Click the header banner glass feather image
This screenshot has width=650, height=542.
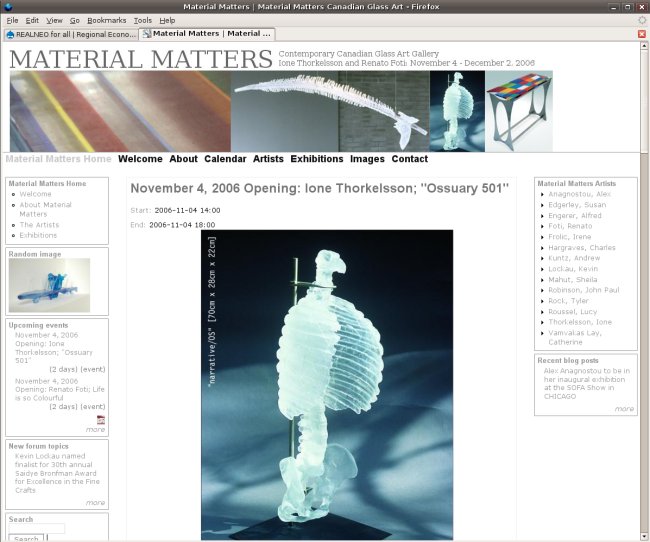click(330, 111)
